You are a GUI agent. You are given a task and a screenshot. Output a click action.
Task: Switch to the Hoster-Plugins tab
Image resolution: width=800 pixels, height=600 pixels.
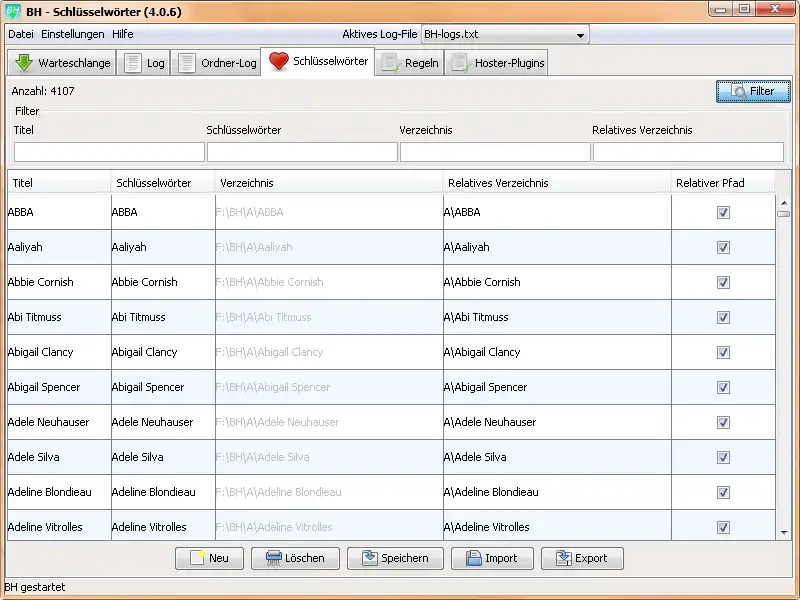pos(496,63)
